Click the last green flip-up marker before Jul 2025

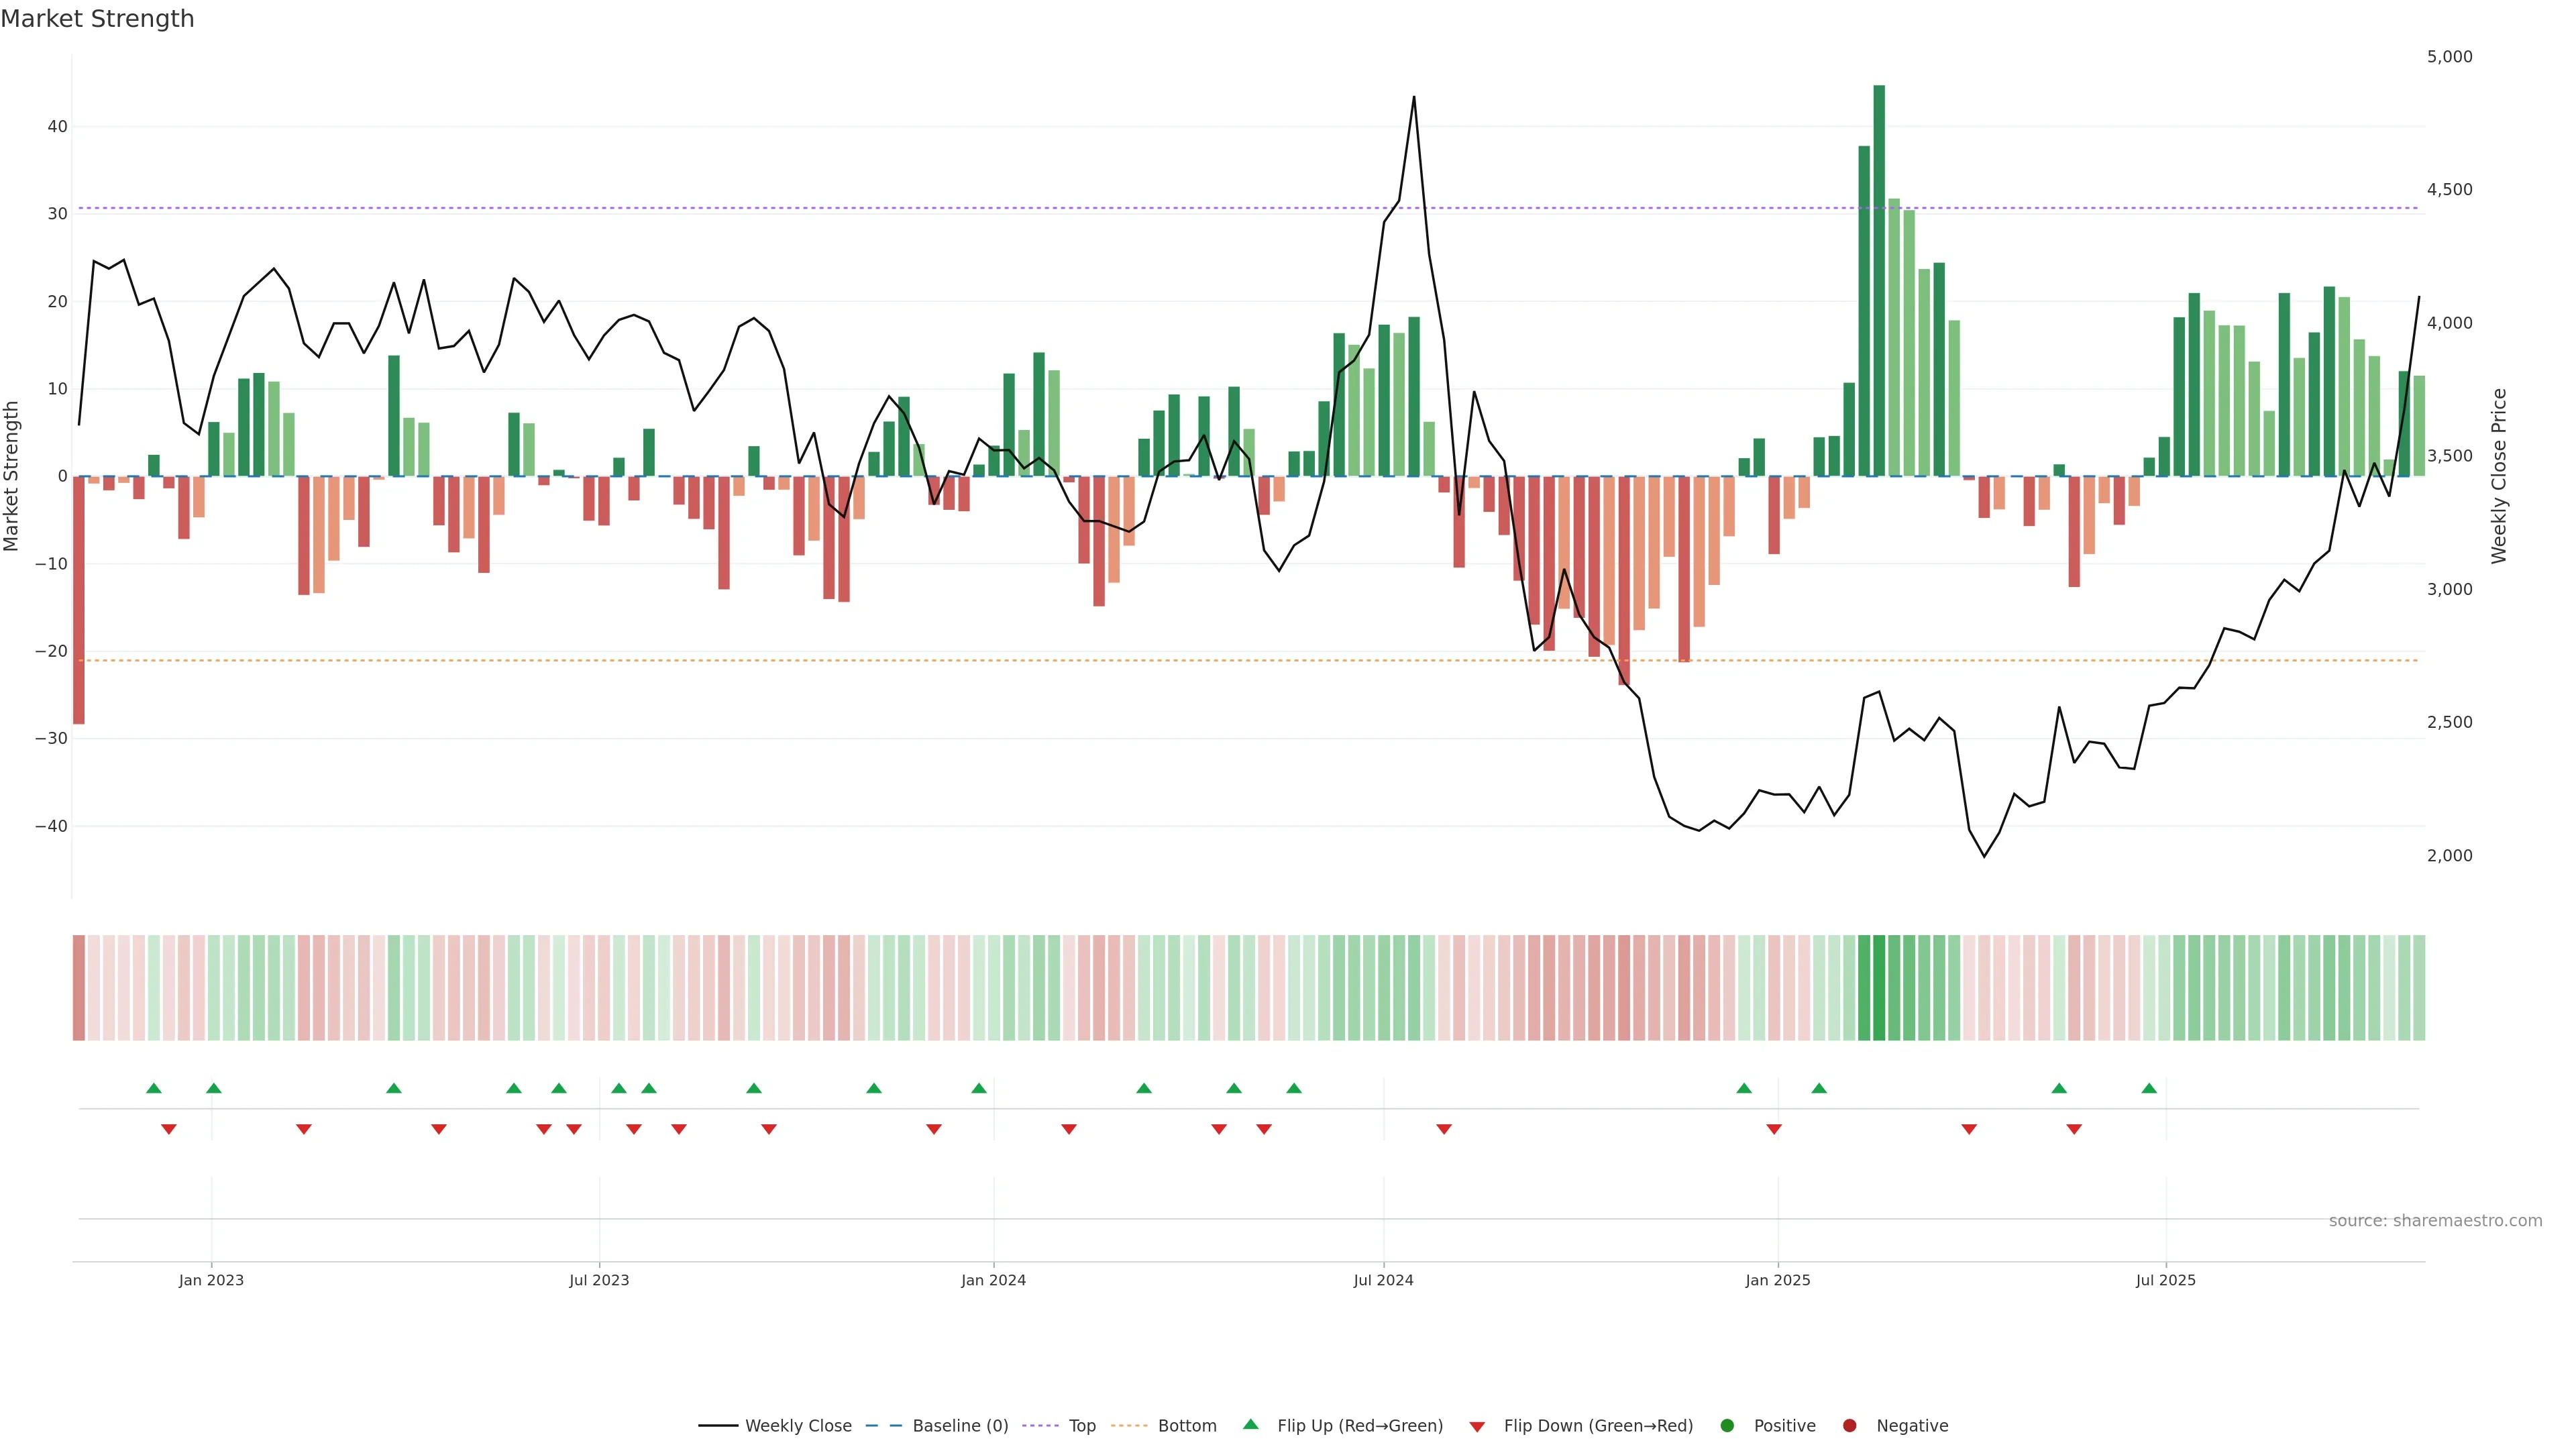click(x=2149, y=1088)
